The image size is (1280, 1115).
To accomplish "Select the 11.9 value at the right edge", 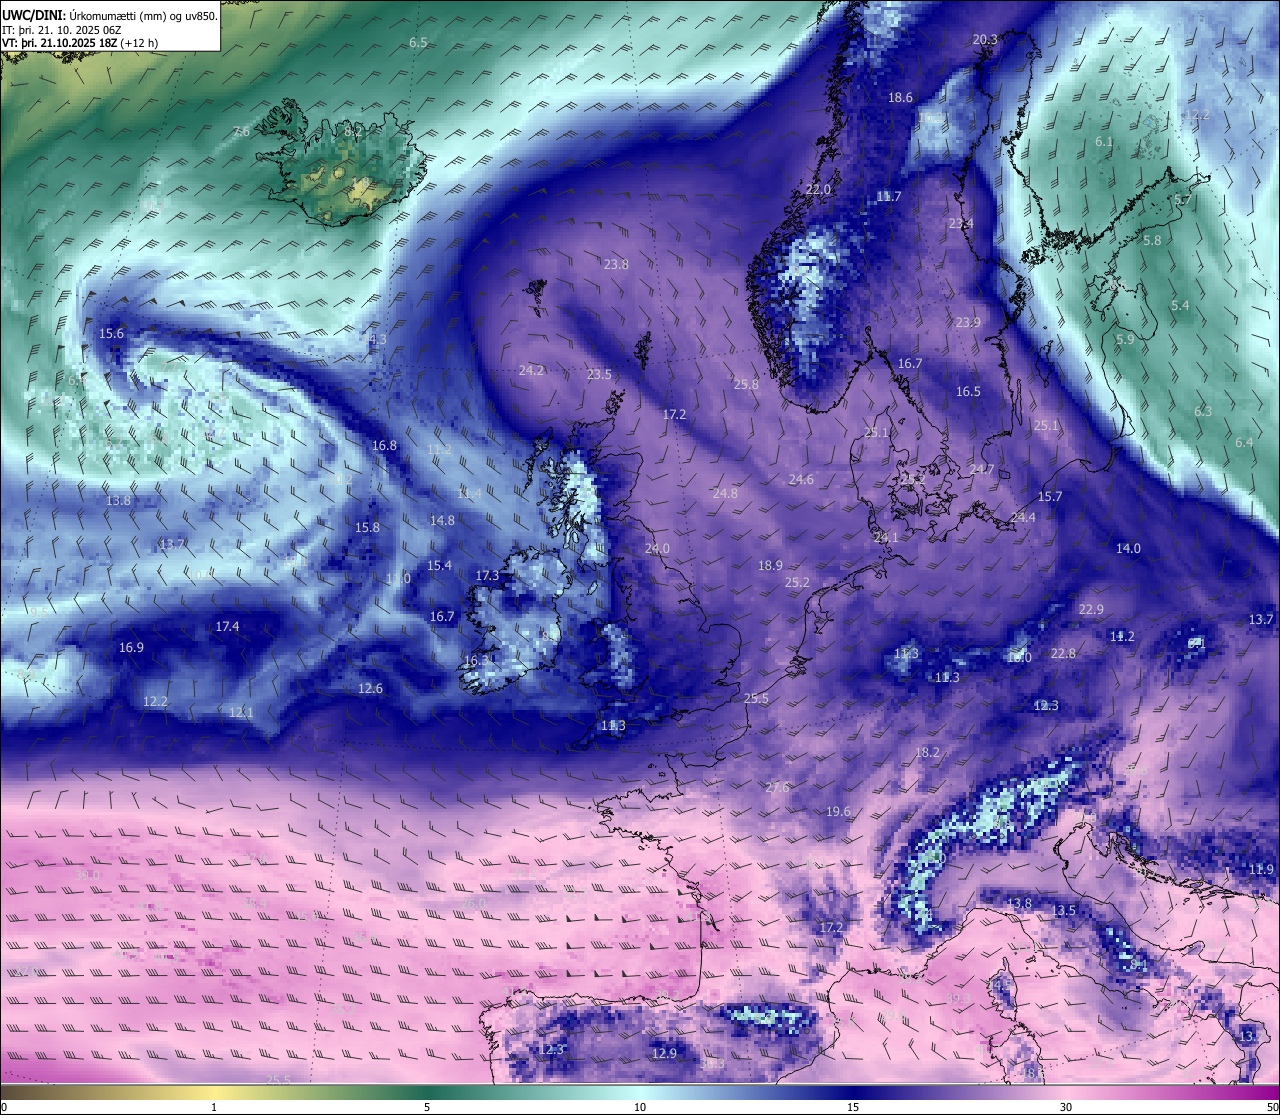I will point(1261,870).
